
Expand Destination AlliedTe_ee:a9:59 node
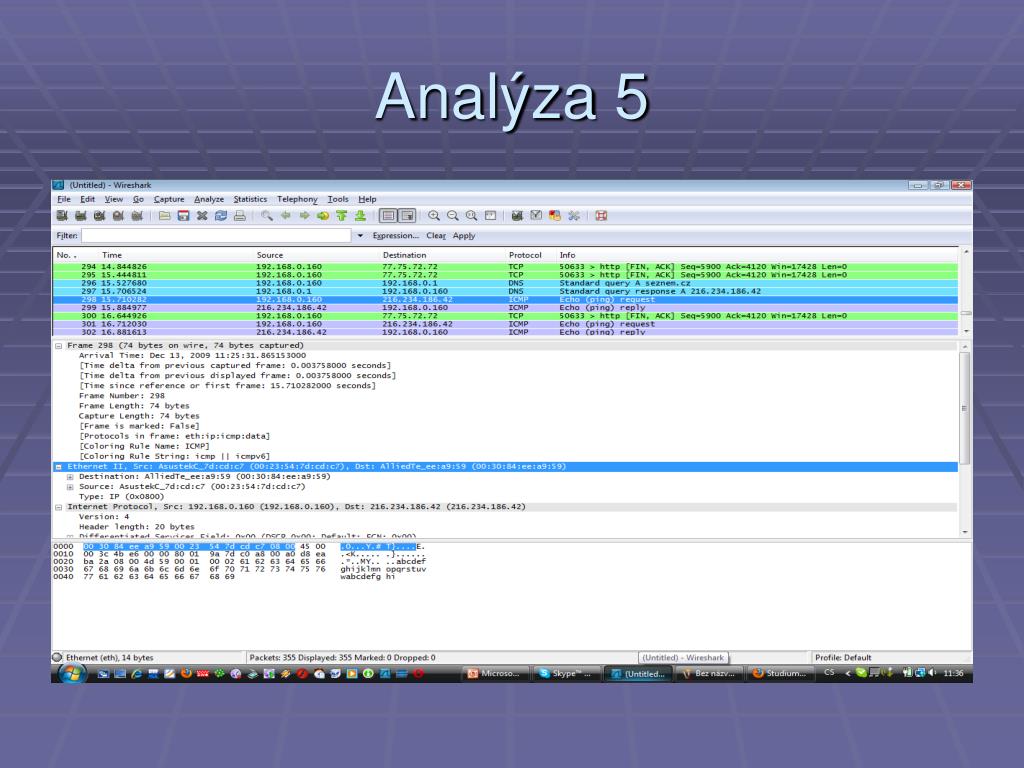click(x=70, y=477)
